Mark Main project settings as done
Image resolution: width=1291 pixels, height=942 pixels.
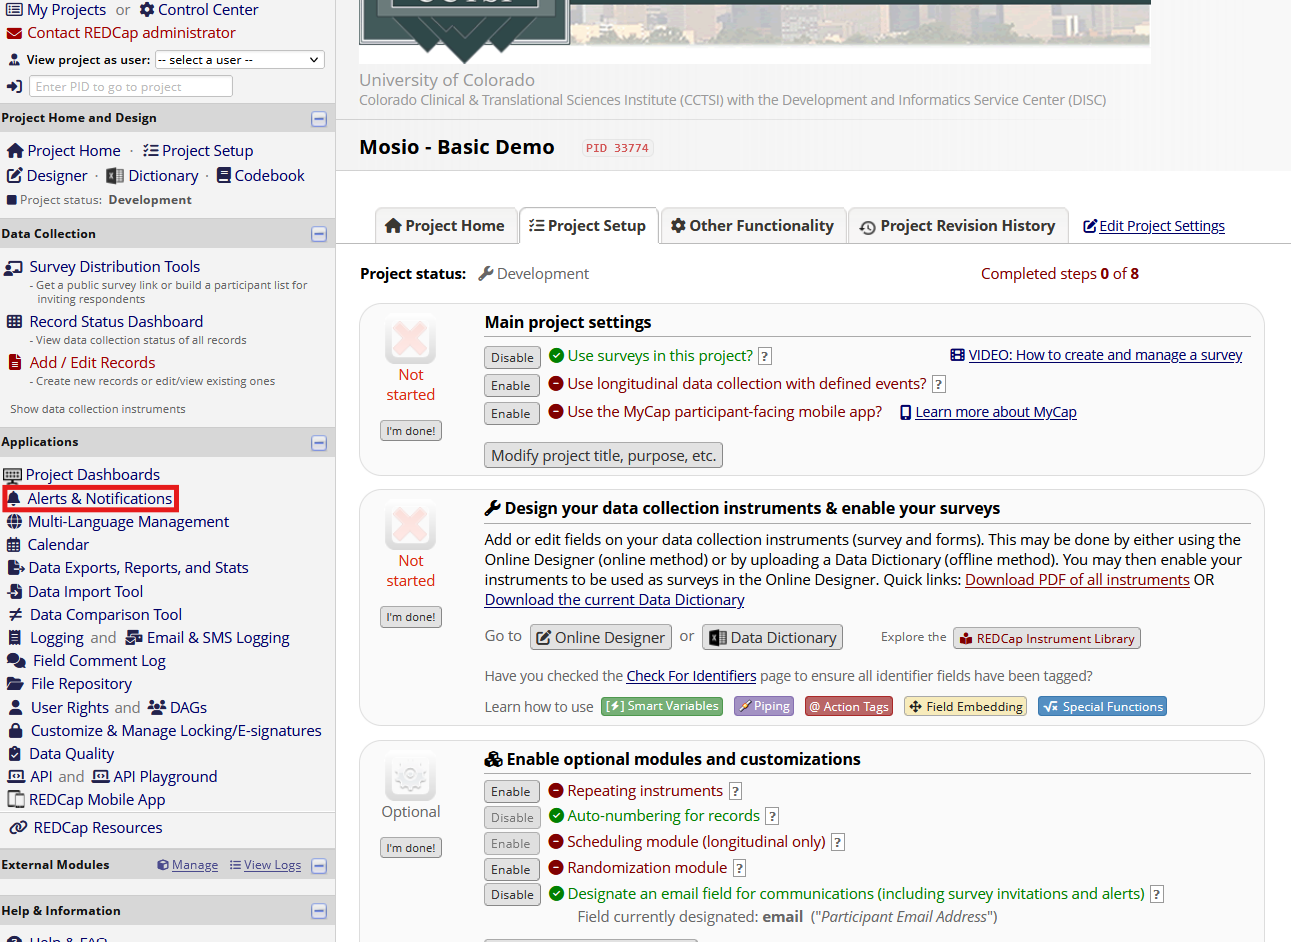tap(411, 431)
